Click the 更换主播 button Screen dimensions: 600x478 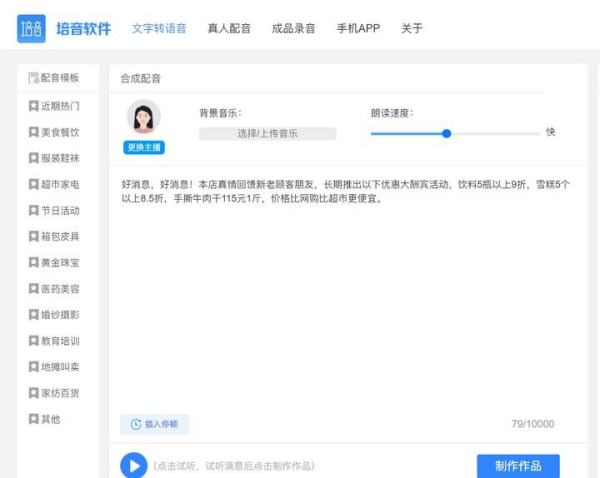(x=144, y=147)
